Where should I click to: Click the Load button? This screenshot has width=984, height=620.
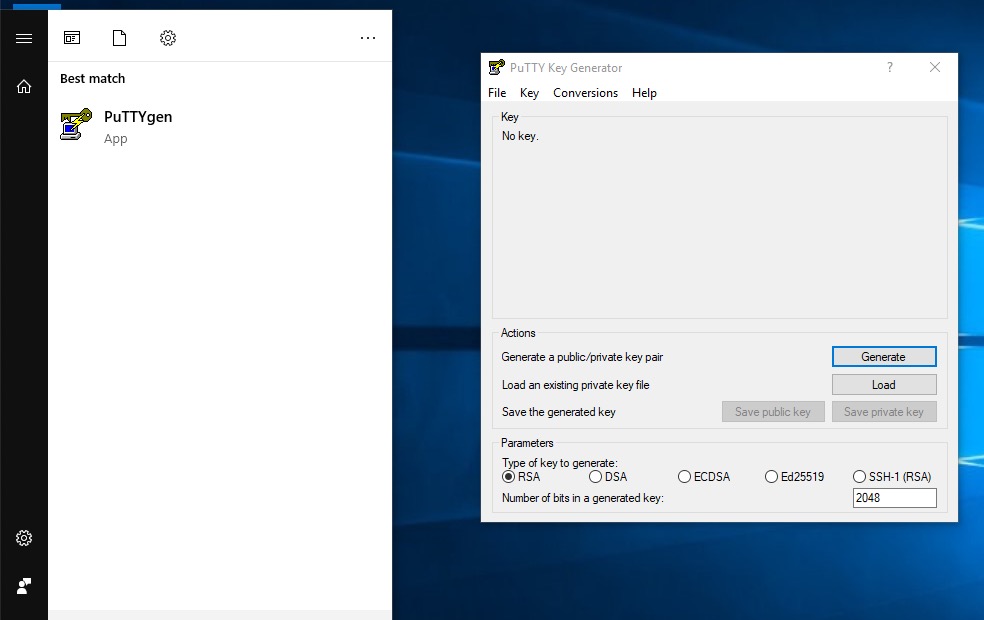tap(884, 385)
